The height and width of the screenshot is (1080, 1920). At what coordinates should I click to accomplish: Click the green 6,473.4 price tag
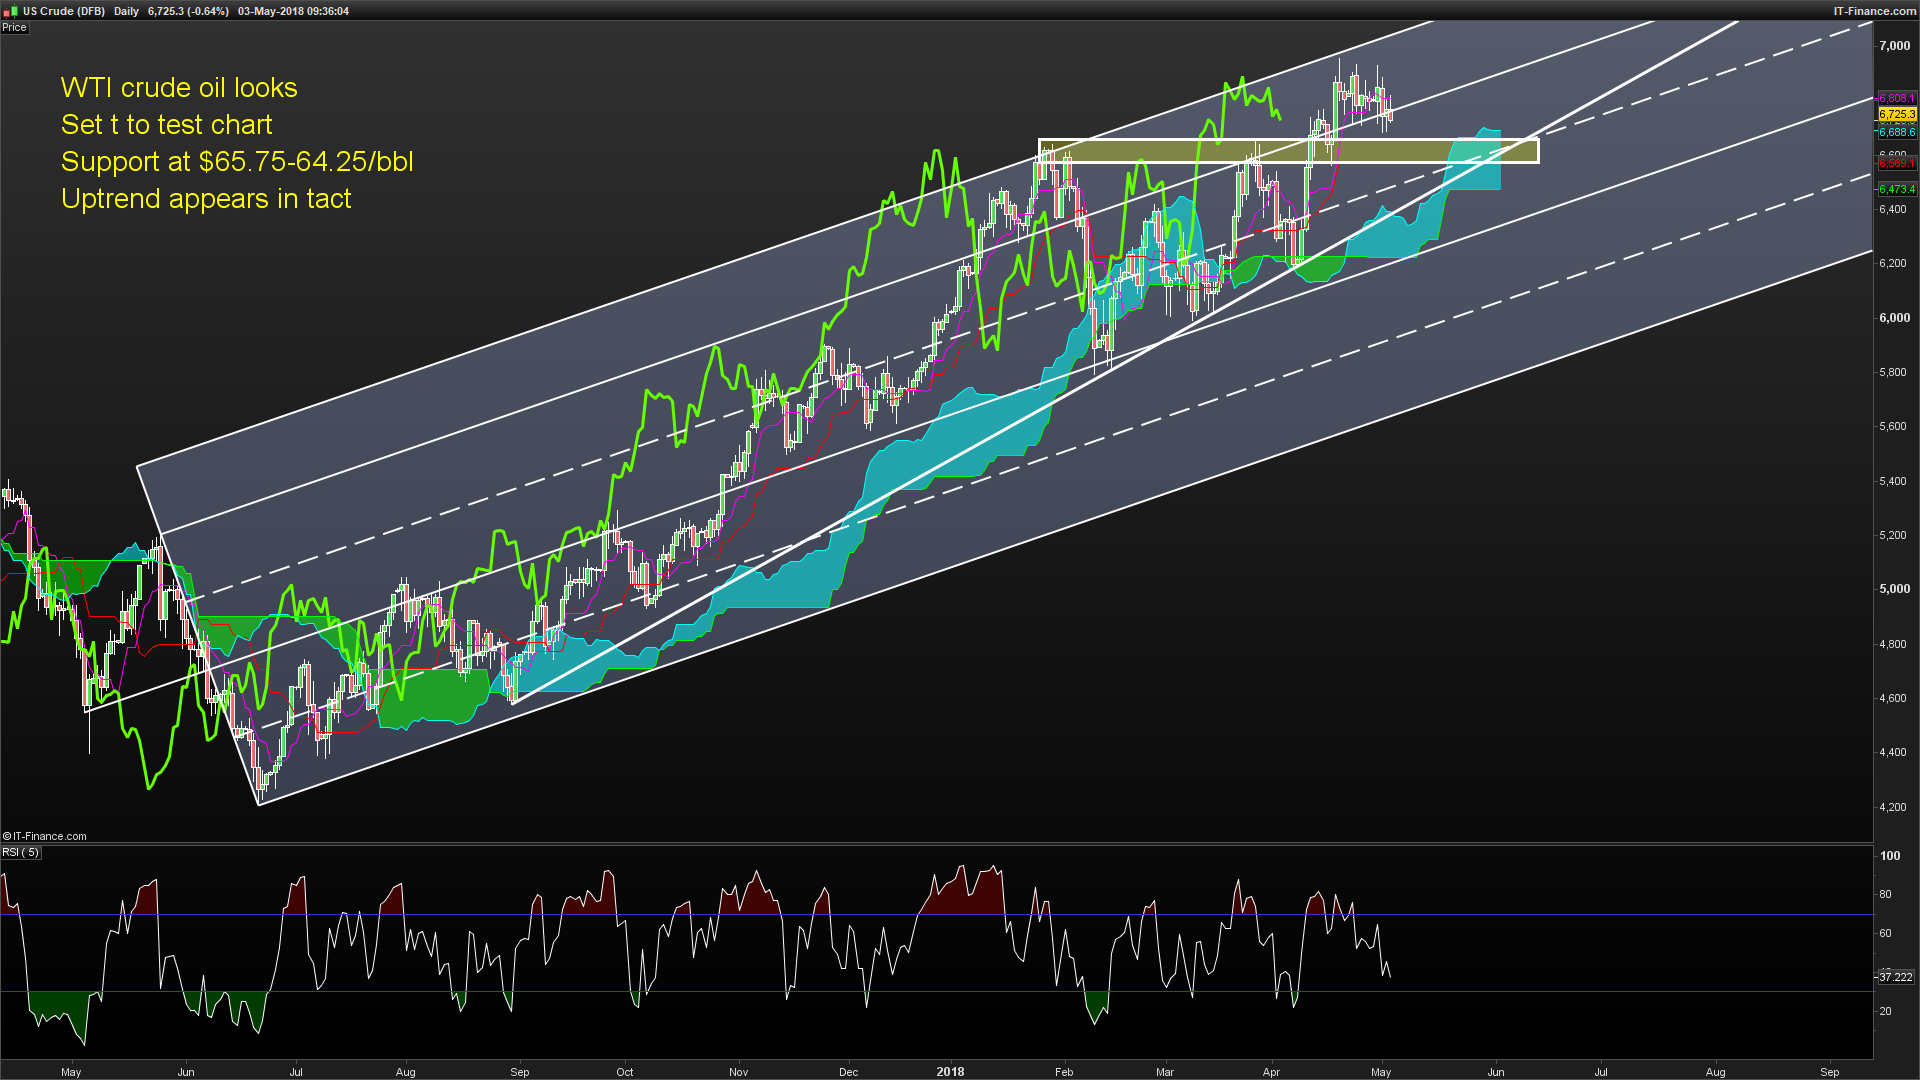1897,189
